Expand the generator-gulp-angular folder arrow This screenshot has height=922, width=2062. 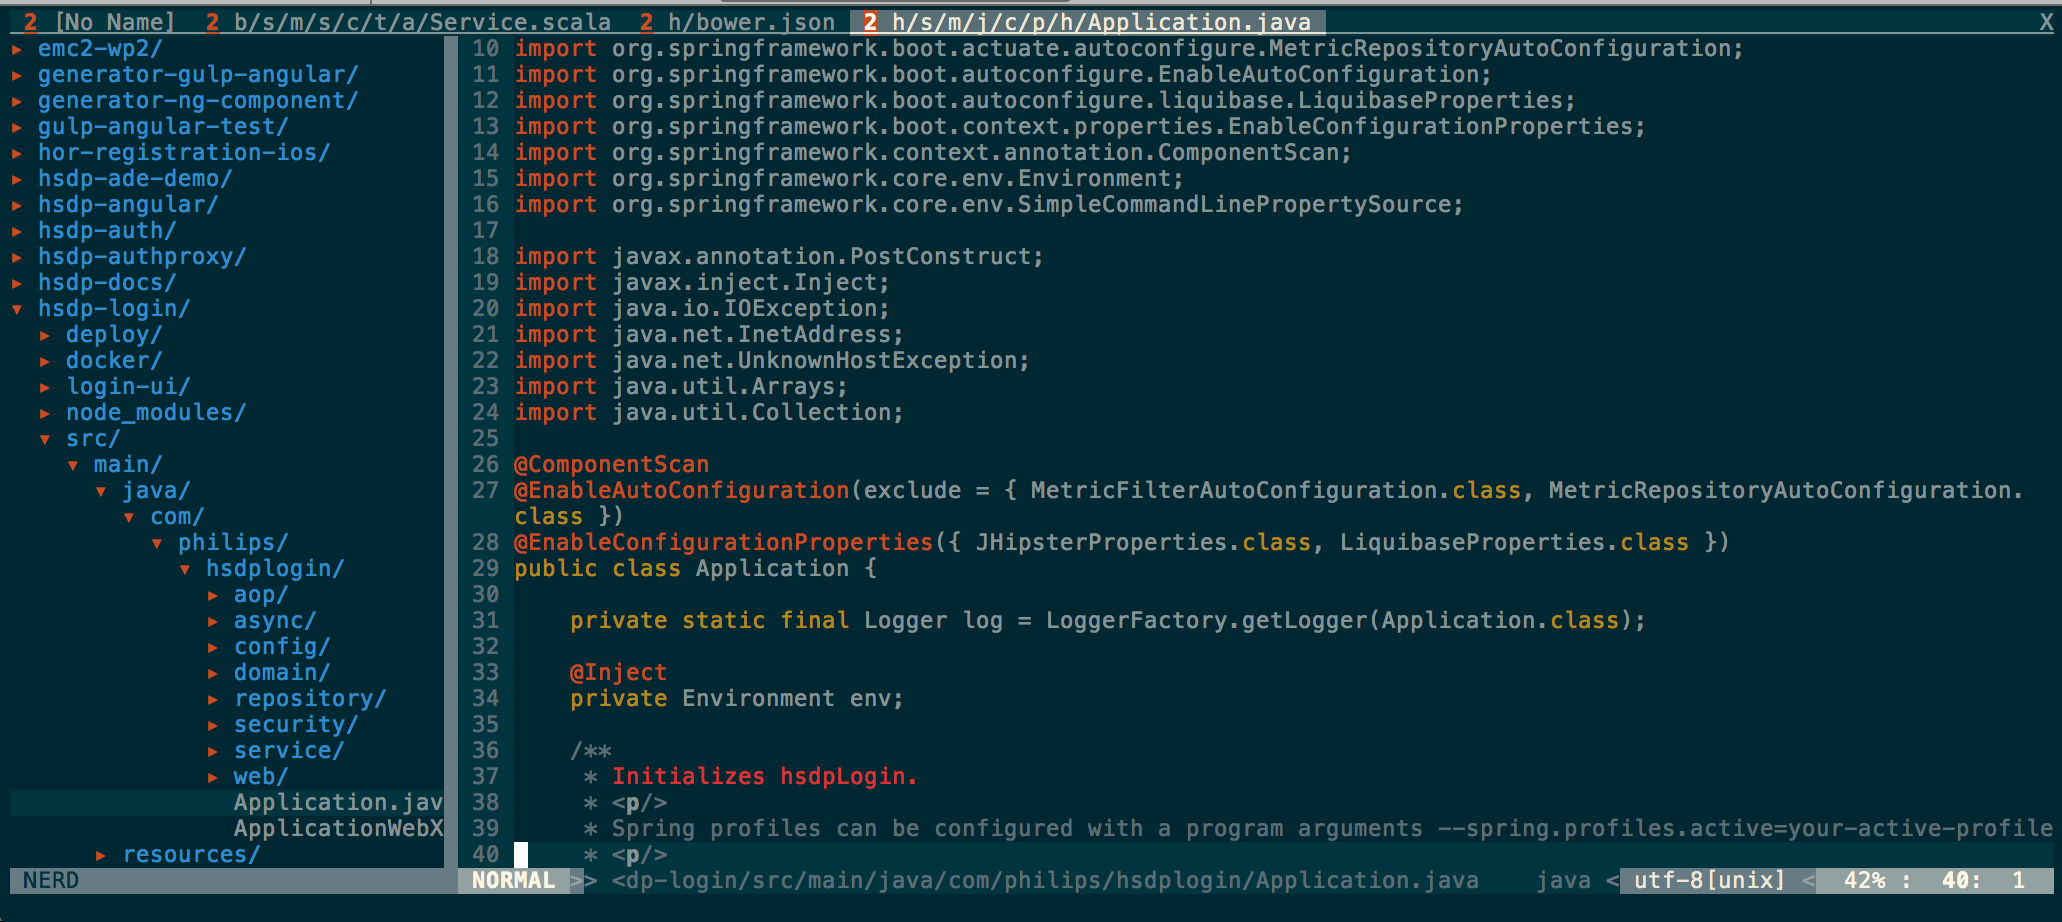coord(18,75)
